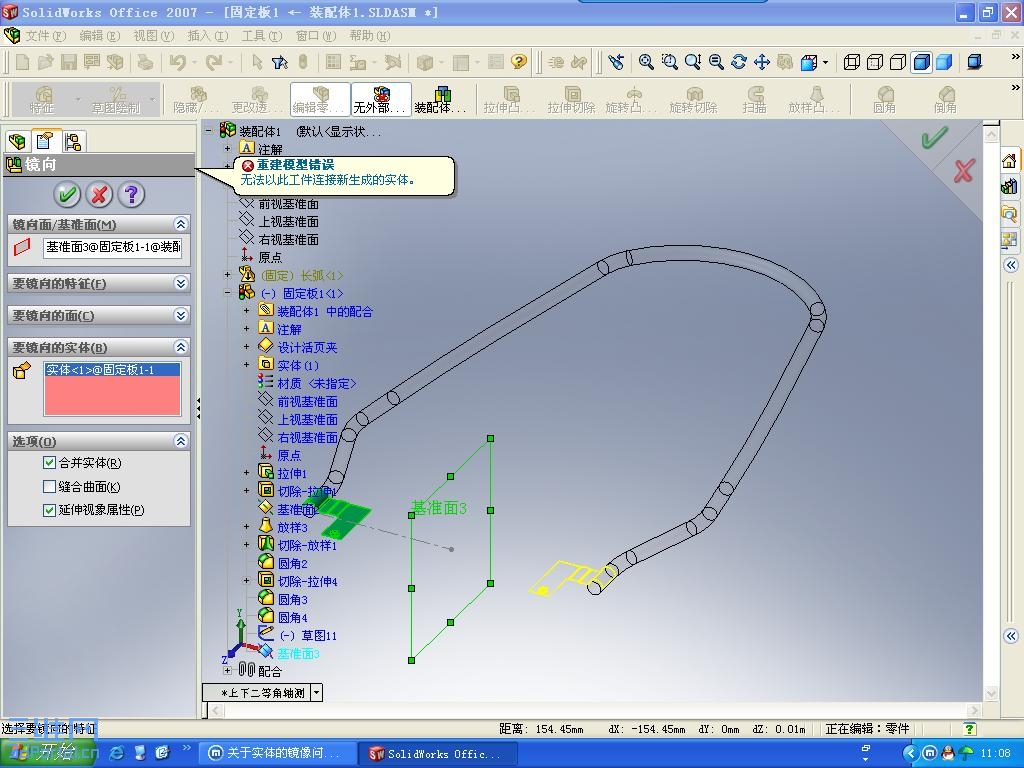Screen dimensions: 1024x768
Task: Click the Rebuild traffic light icon
Action: pos(303,62)
